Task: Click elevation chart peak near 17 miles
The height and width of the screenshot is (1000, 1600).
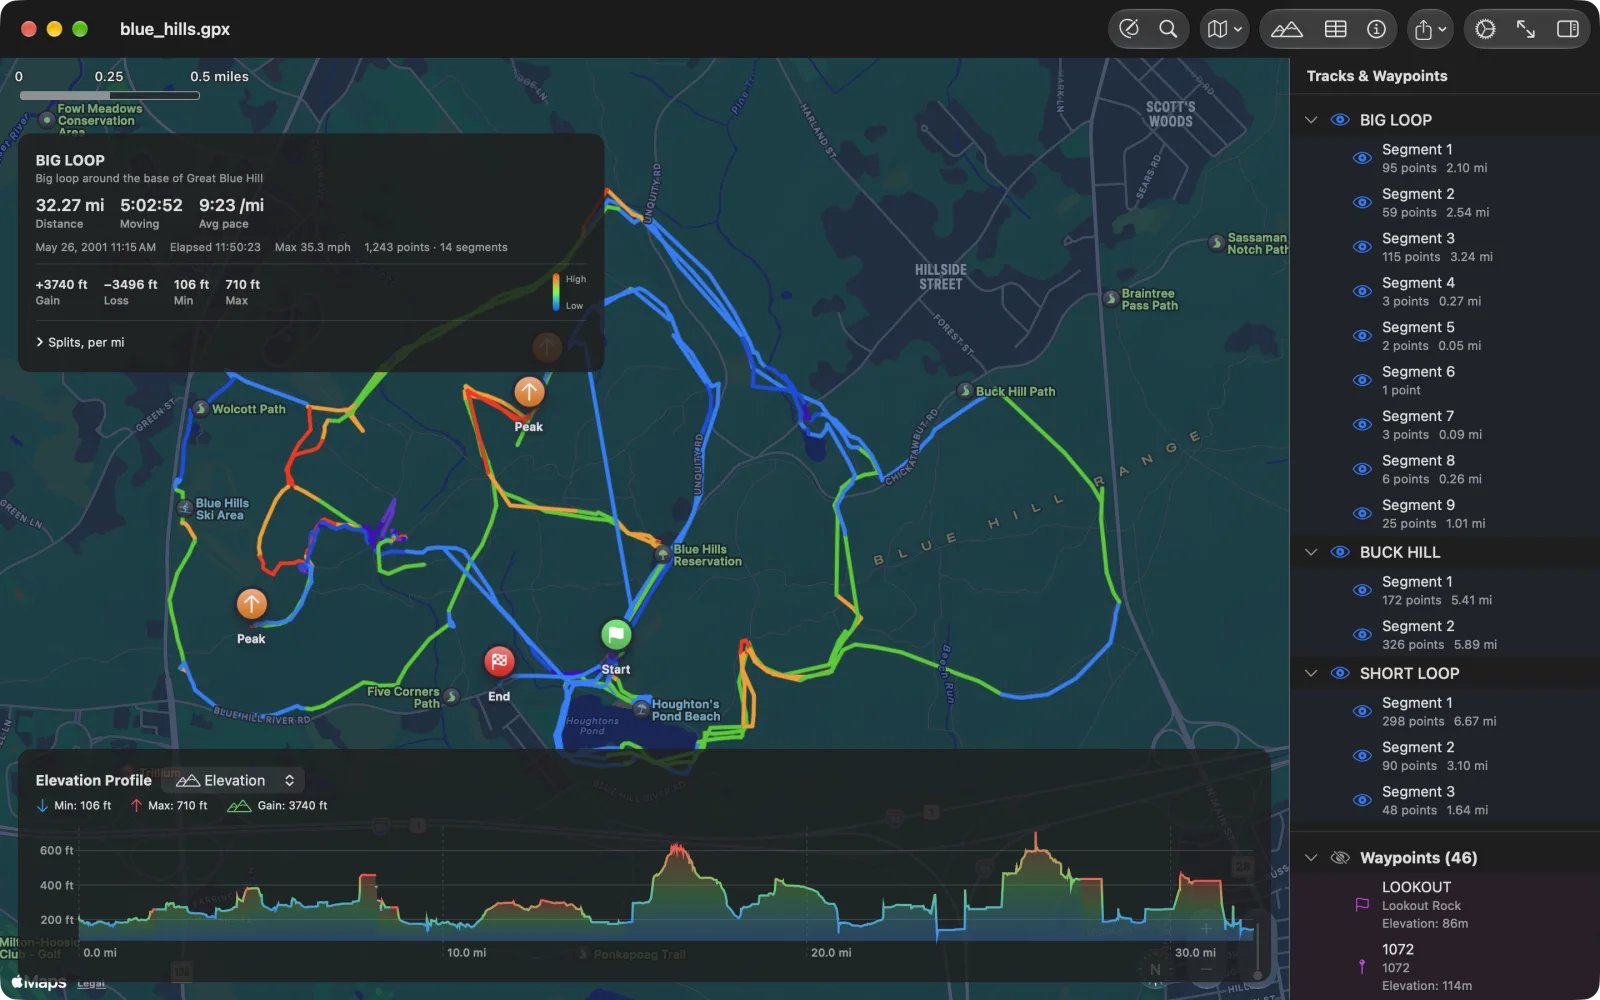Action: click(679, 850)
